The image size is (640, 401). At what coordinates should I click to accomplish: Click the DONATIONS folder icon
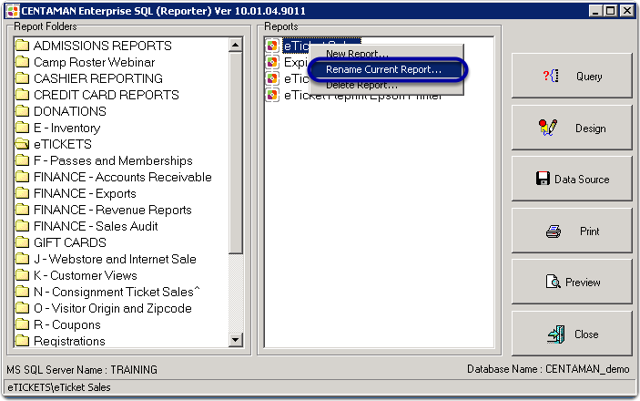click(x=22, y=112)
